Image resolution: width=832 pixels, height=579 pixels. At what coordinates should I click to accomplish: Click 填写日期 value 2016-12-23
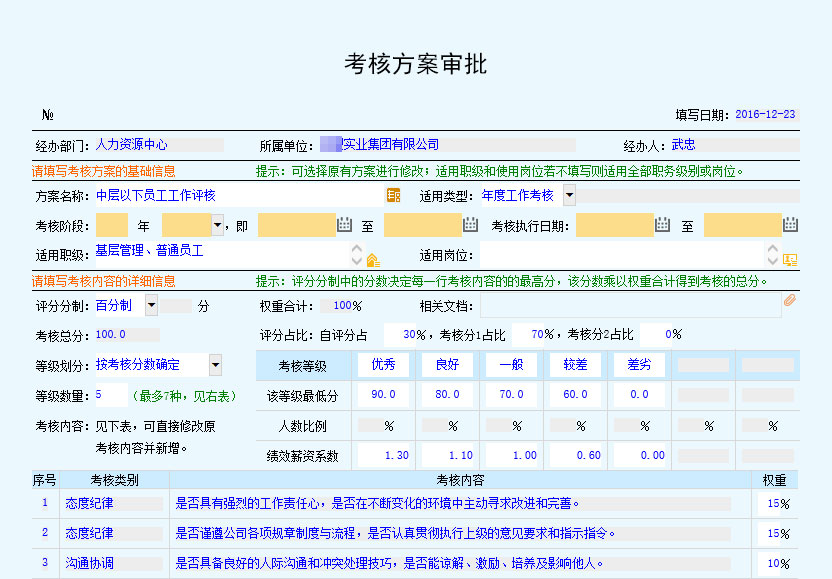pos(766,114)
